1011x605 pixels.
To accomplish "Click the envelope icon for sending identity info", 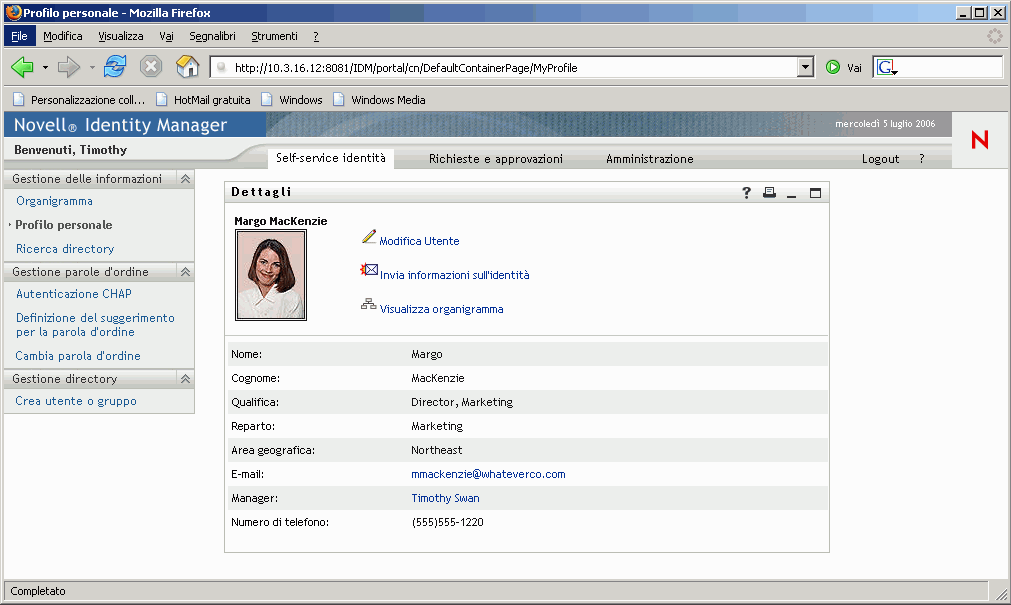I will (369, 271).
